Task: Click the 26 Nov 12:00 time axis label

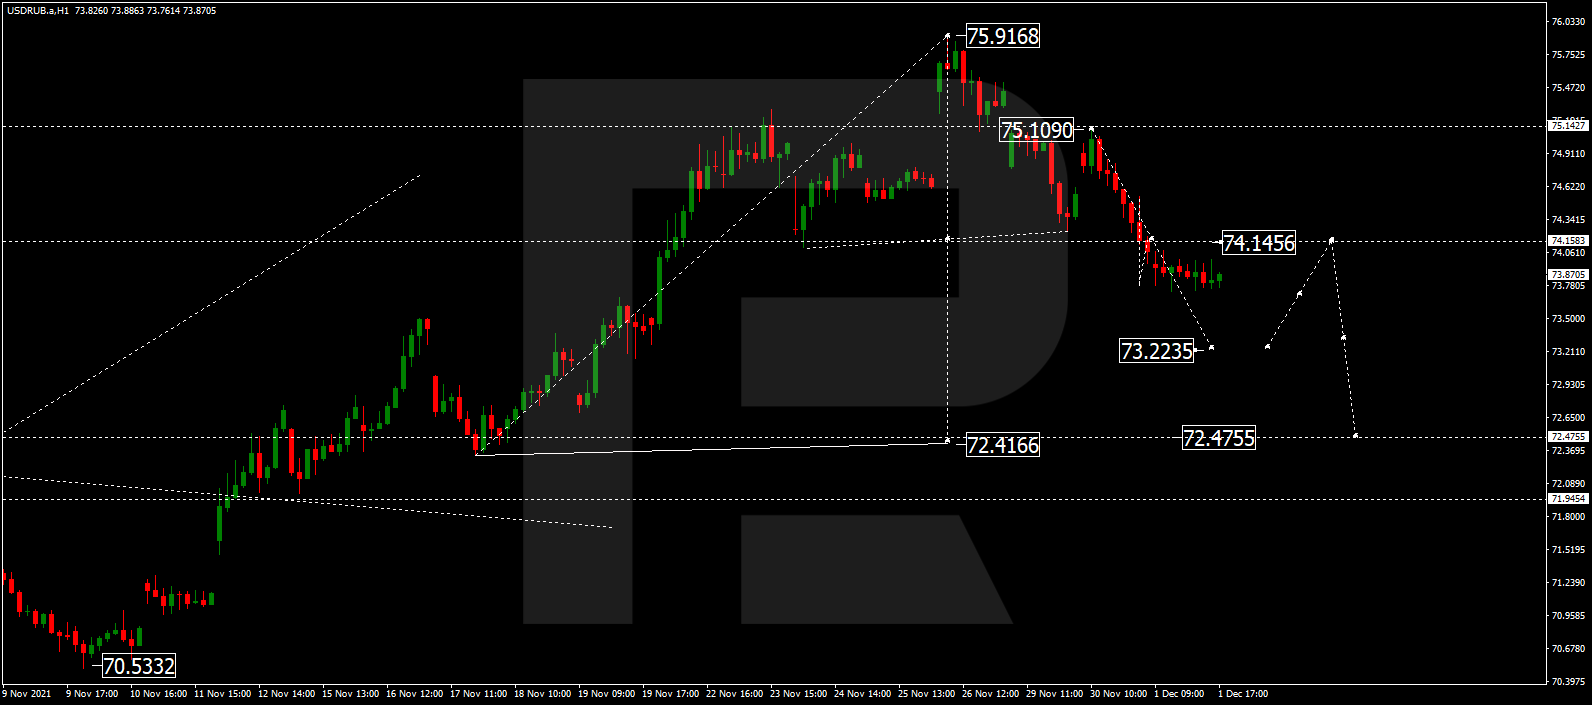Action: pos(990,693)
